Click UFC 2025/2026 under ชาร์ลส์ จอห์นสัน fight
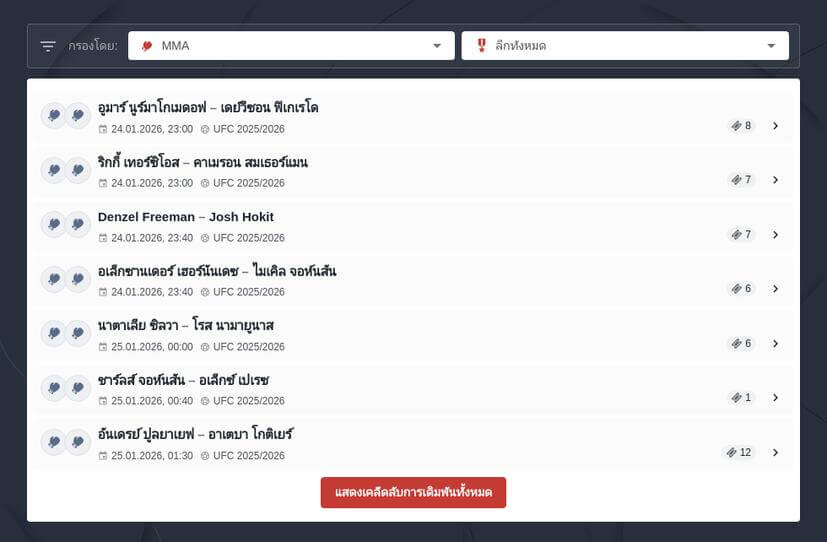827x542 pixels. 249,401
